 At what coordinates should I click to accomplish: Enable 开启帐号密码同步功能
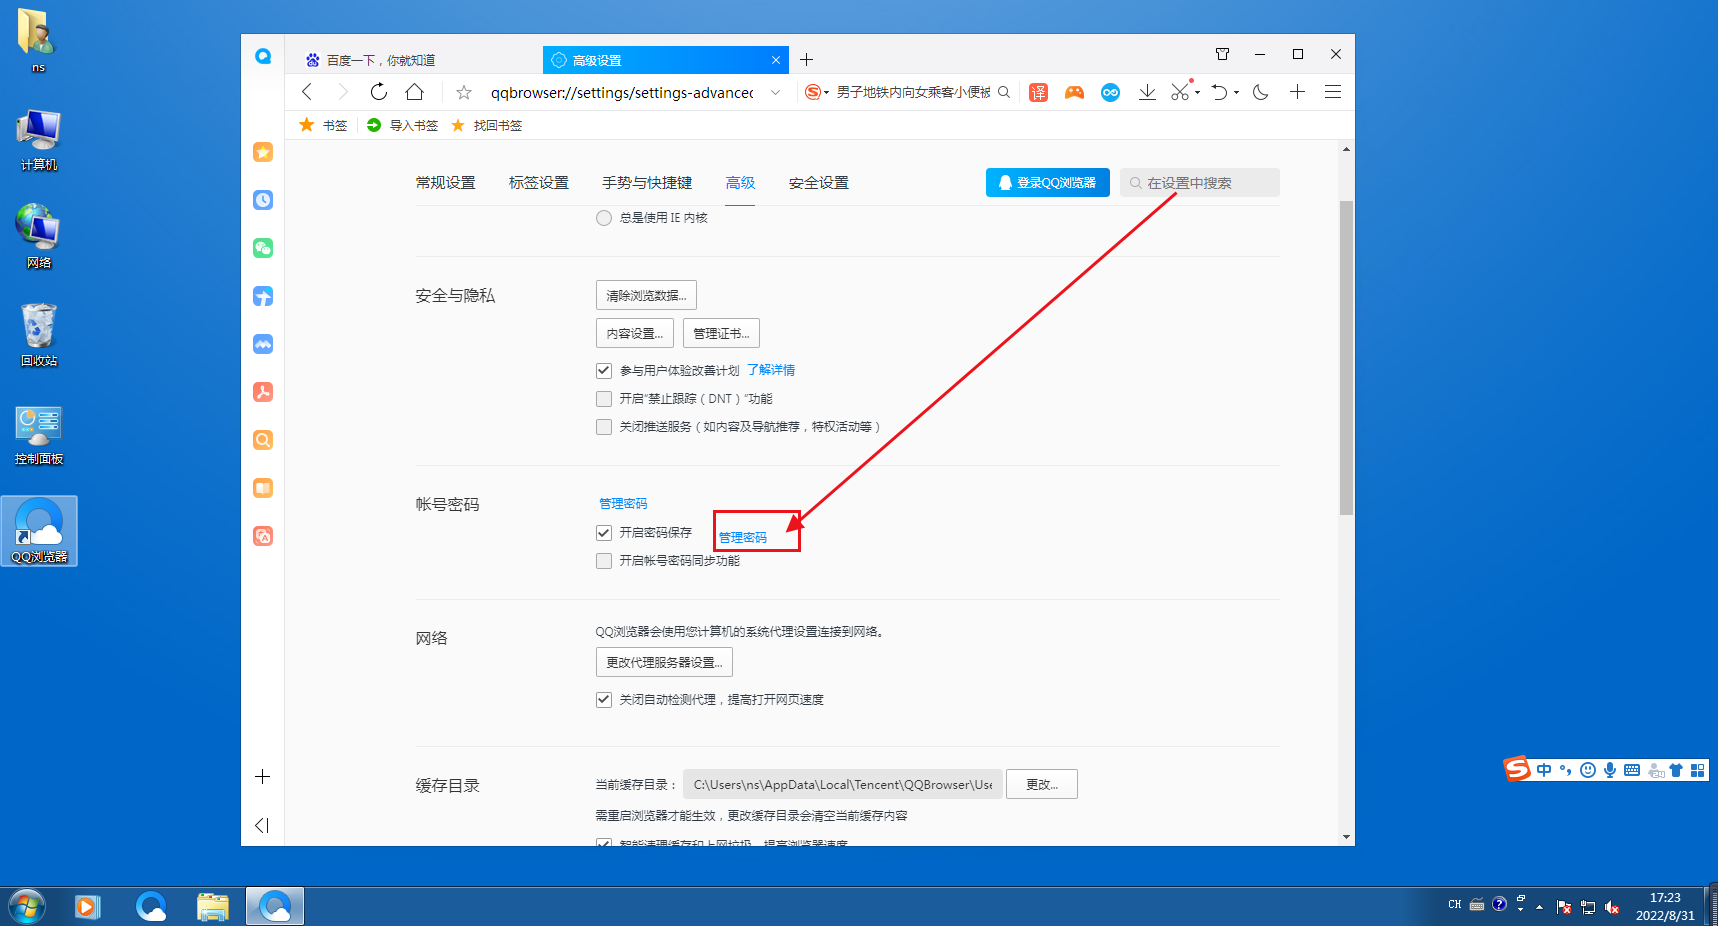[604, 561]
